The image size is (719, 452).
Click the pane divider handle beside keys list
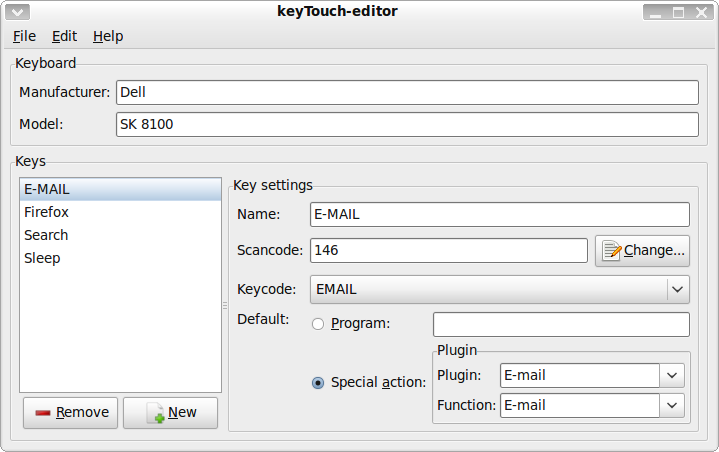pos(225,304)
